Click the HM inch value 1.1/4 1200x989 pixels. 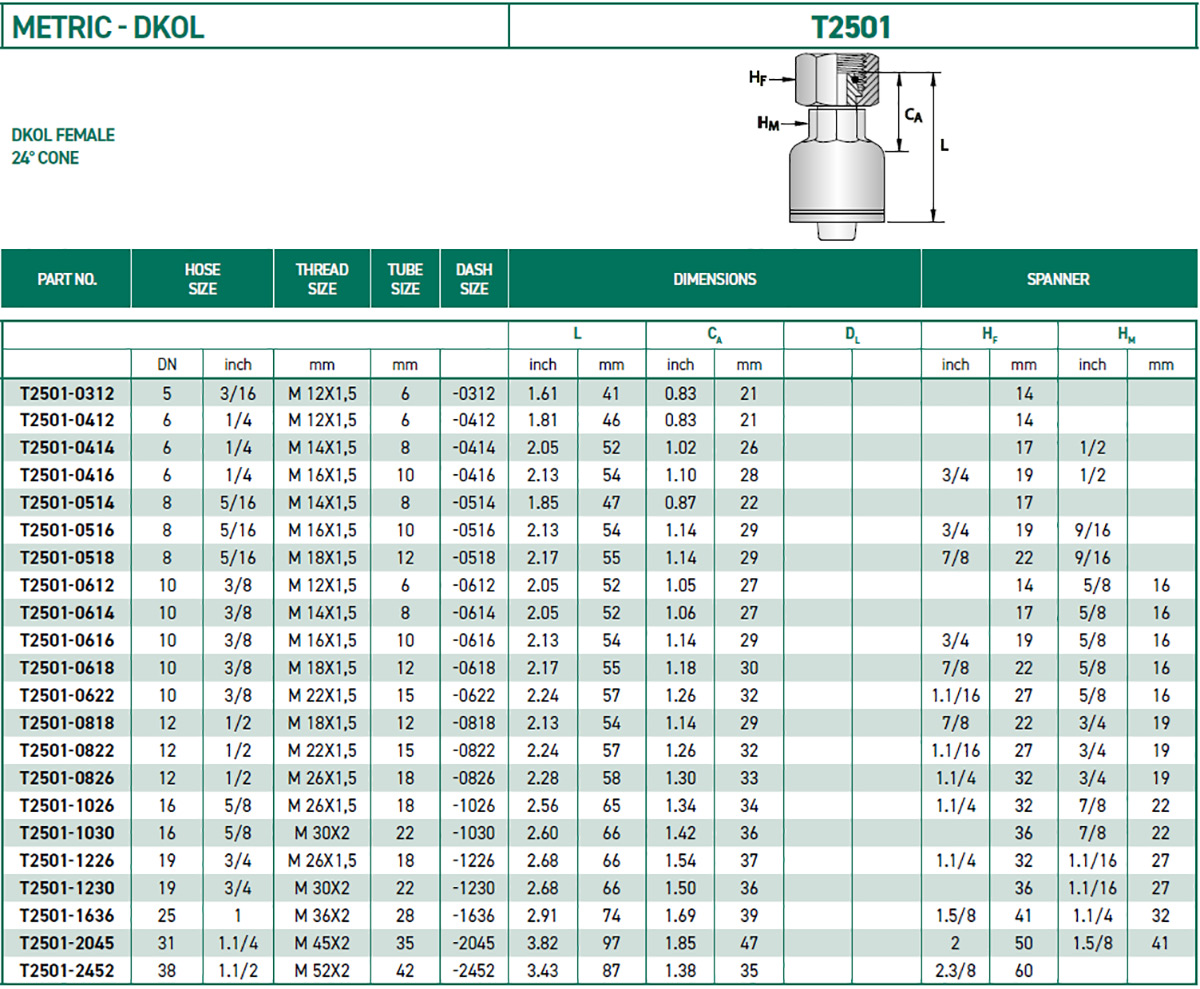click(1093, 915)
